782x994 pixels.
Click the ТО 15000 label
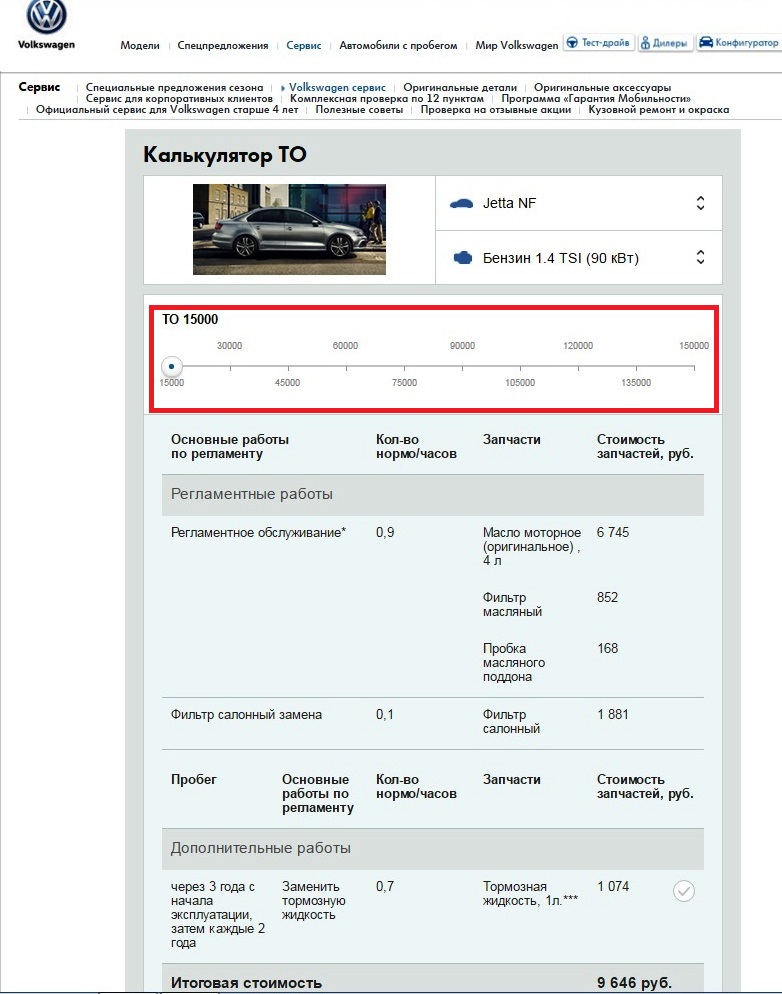coord(190,320)
